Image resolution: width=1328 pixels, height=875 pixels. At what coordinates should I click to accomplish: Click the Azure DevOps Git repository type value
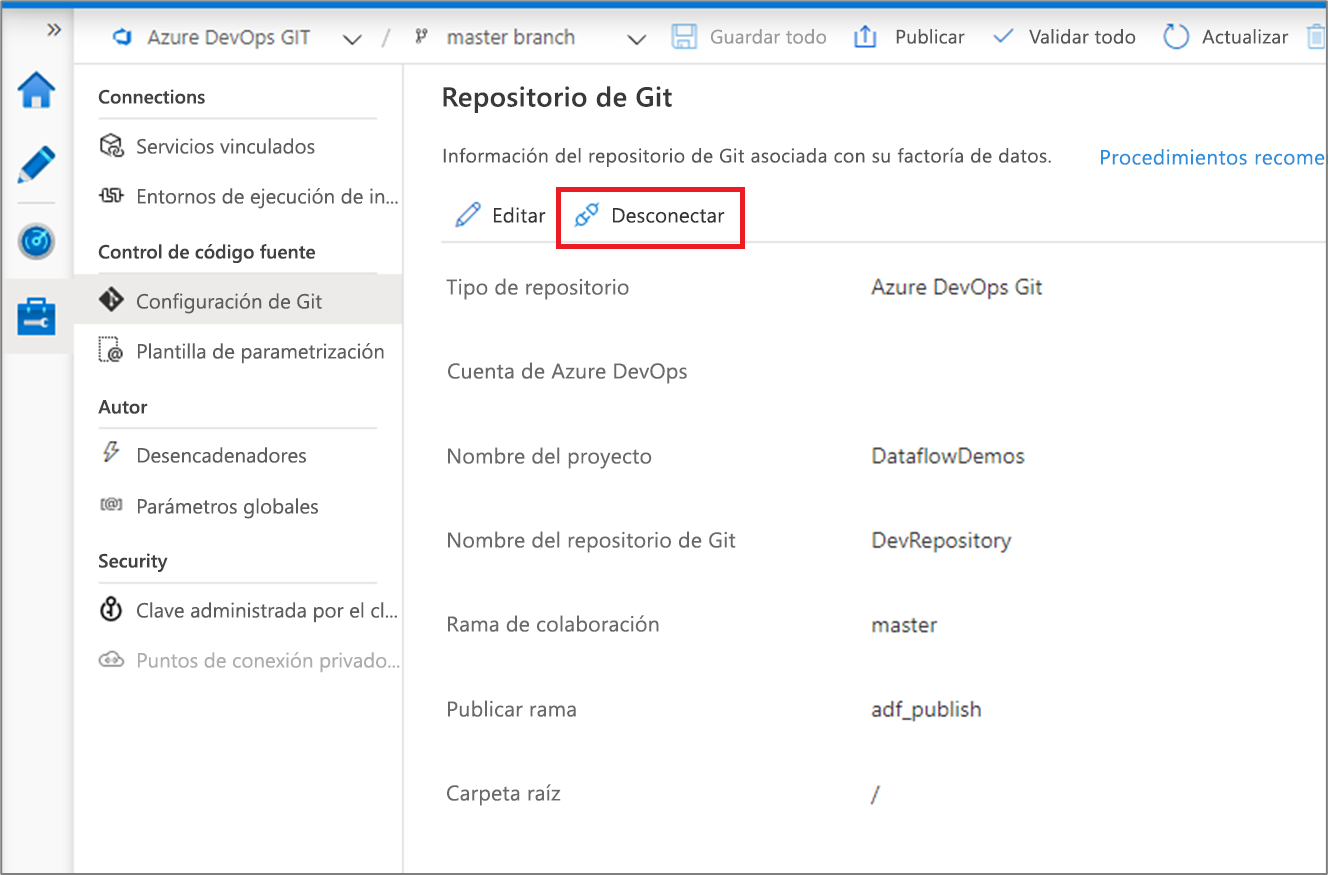pyautogui.click(x=957, y=287)
